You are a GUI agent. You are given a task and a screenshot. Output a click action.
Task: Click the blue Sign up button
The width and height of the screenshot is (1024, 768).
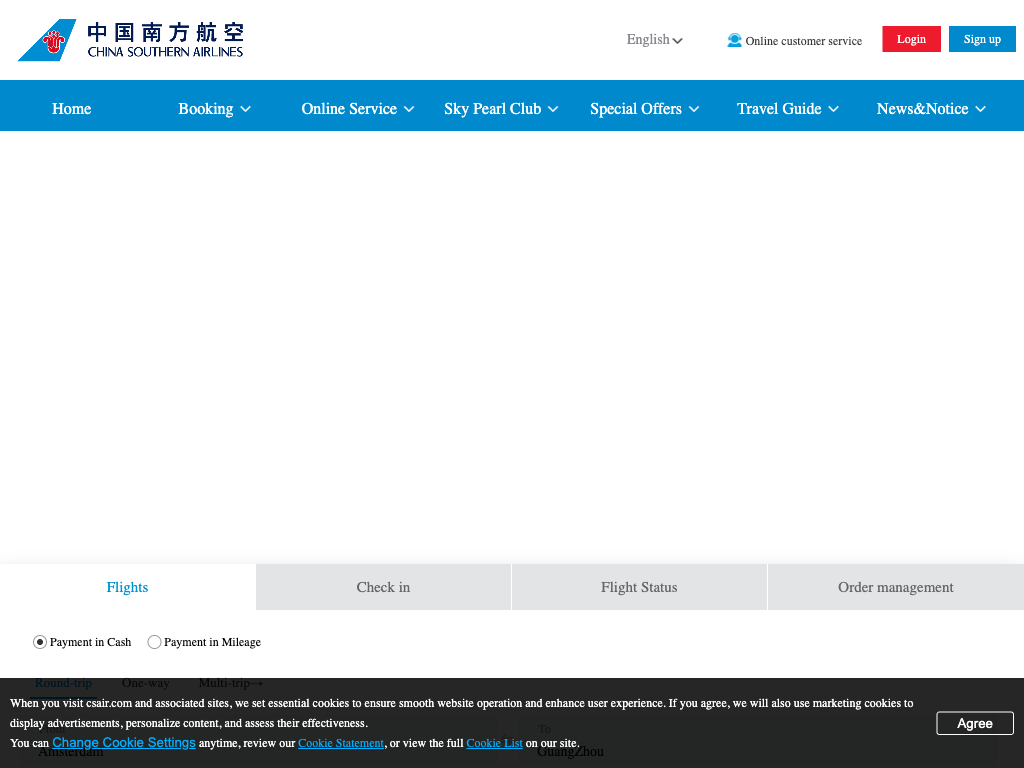(982, 39)
